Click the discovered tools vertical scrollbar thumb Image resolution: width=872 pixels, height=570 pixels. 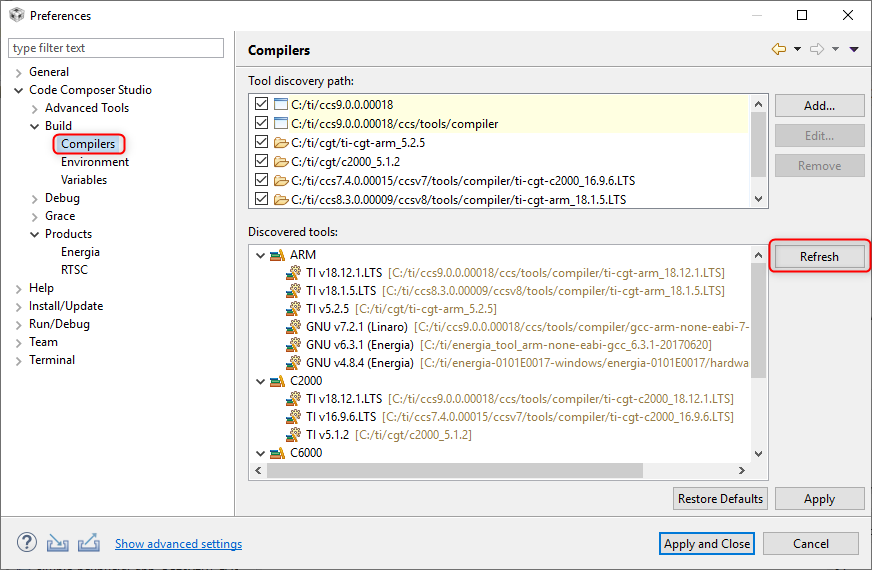click(x=759, y=320)
